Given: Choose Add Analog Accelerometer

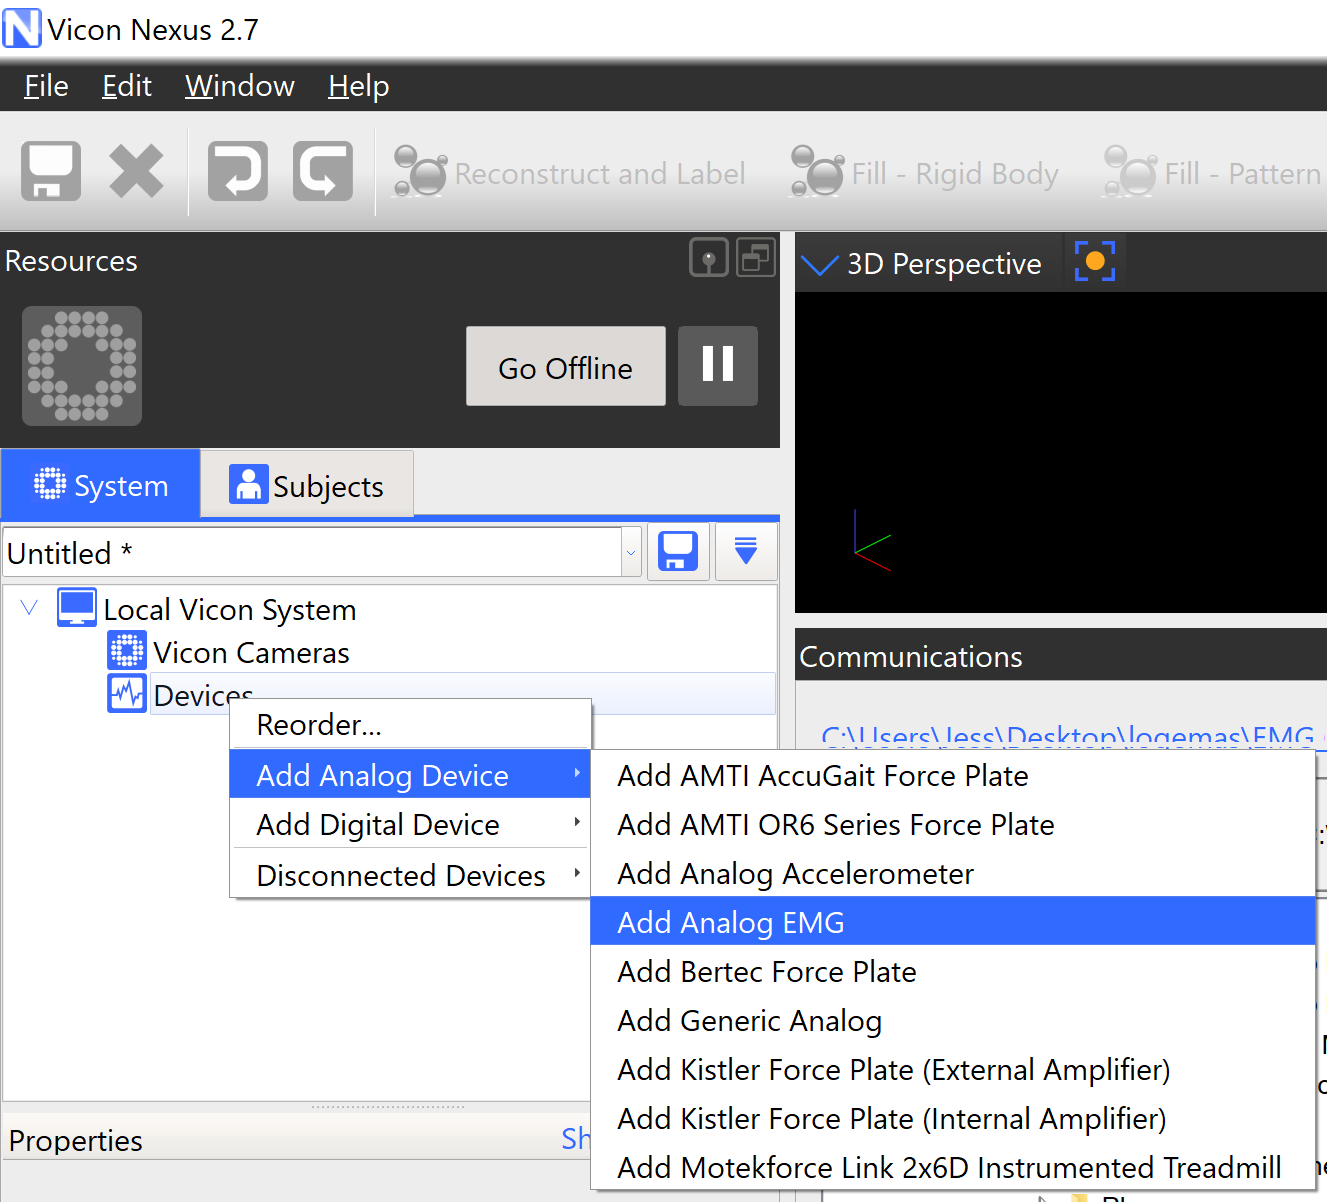Looking at the screenshot, I should tap(953, 873).
